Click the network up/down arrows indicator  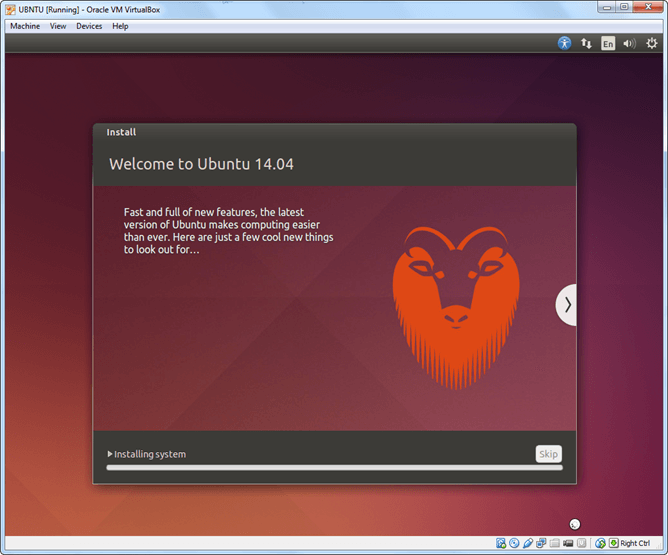[587, 44]
